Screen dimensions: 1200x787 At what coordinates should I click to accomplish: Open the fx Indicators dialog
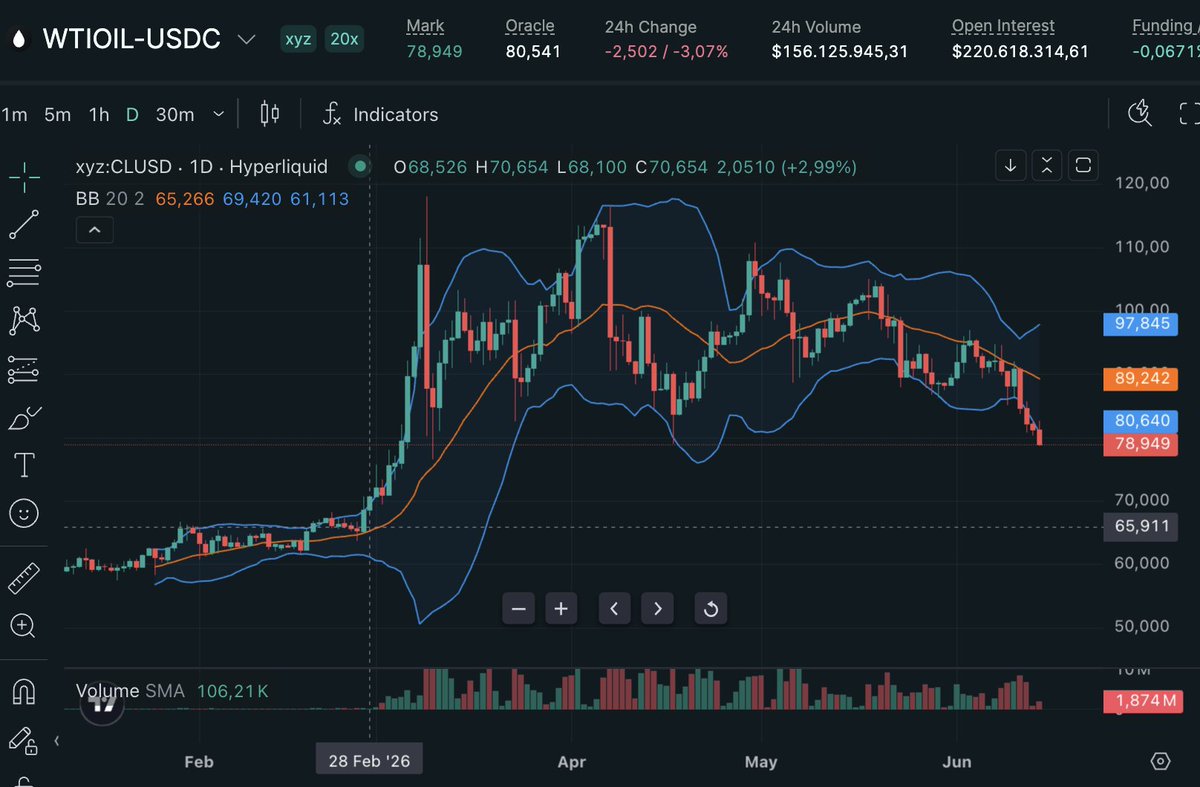tap(381, 114)
